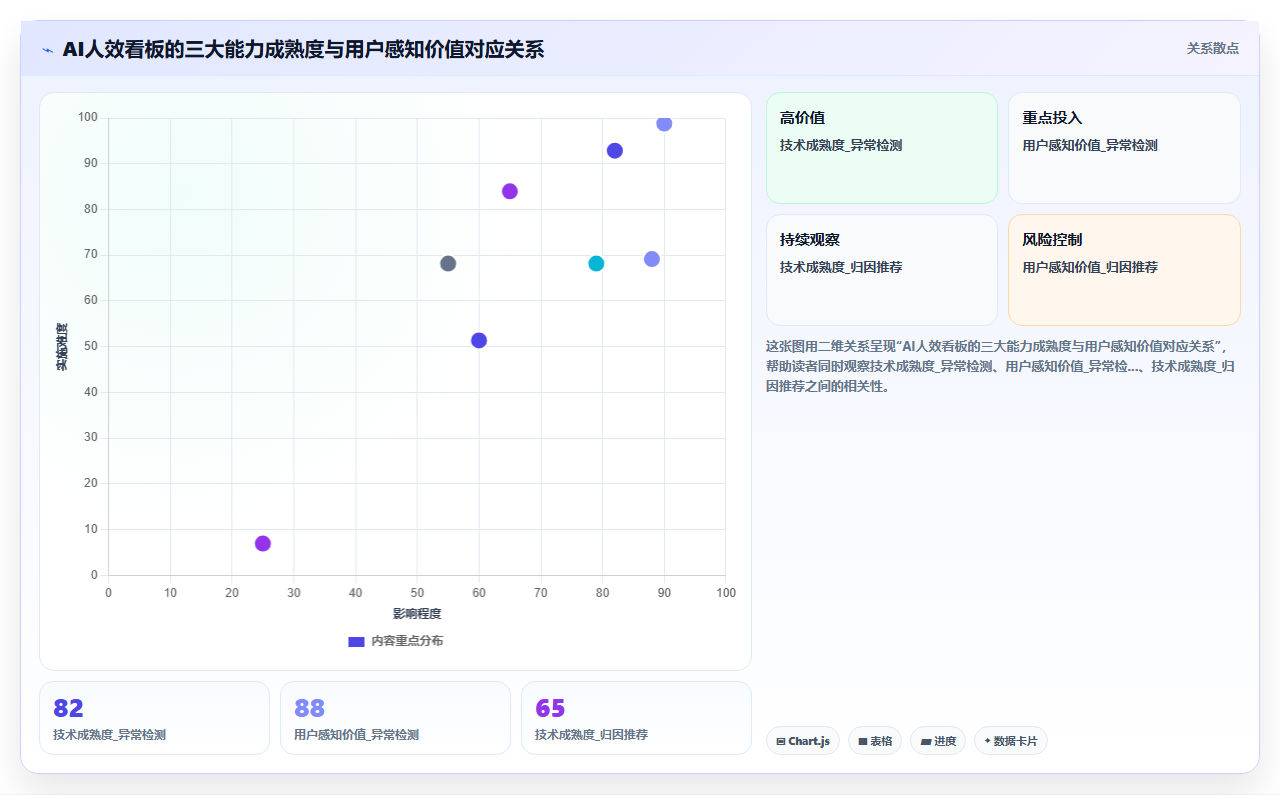Open the 重点投入 quadrant card
Screen dimensions: 1280x795
pyautogui.click(x=1124, y=148)
